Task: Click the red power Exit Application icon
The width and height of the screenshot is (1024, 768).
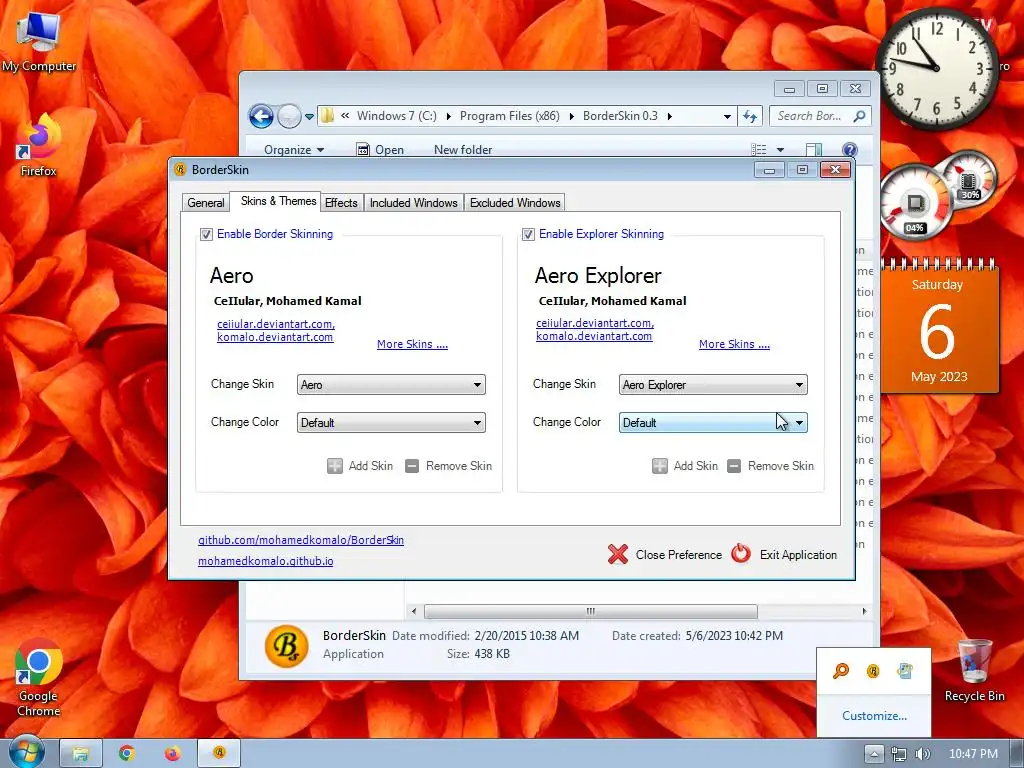Action: 741,553
